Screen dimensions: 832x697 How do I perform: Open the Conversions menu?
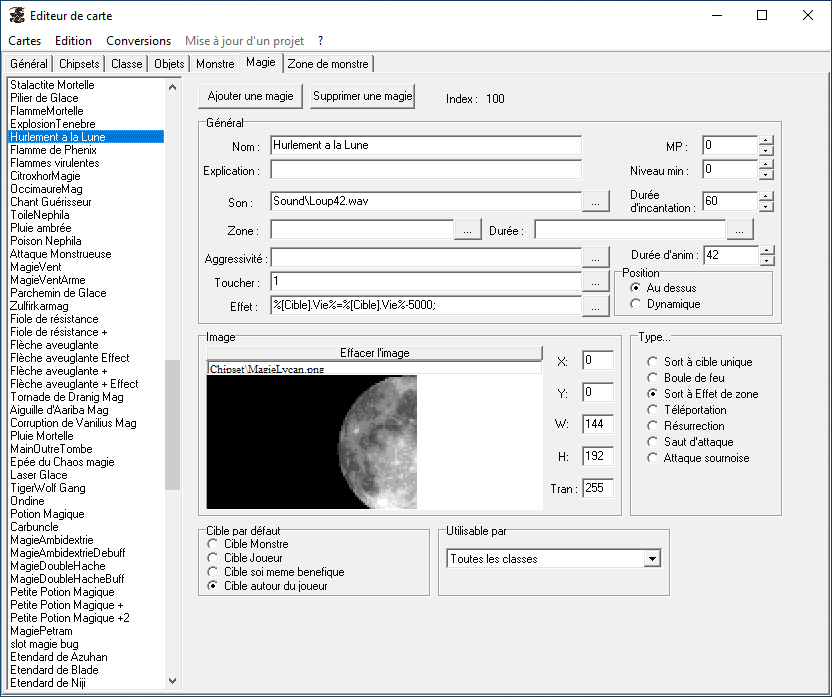coord(138,41)
